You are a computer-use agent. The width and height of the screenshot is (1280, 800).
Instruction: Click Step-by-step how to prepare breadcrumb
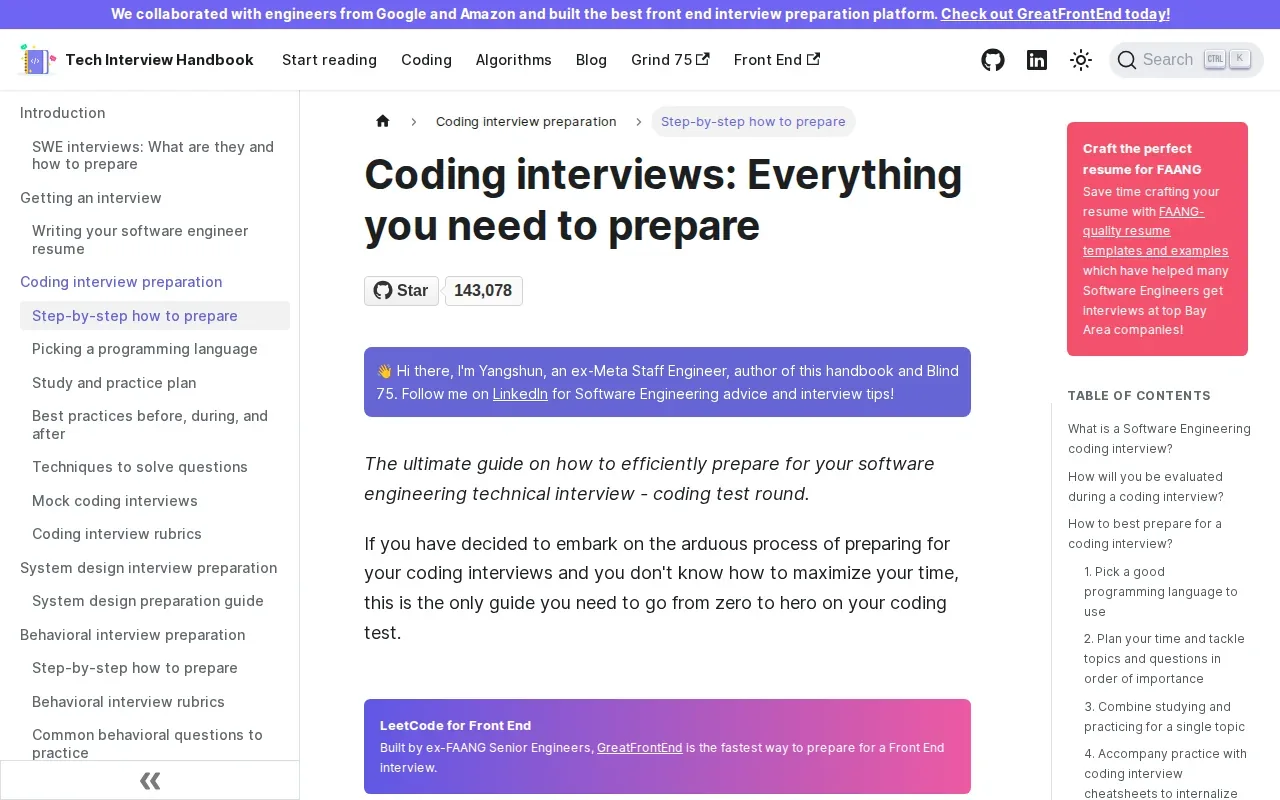[x=753, y=122]
